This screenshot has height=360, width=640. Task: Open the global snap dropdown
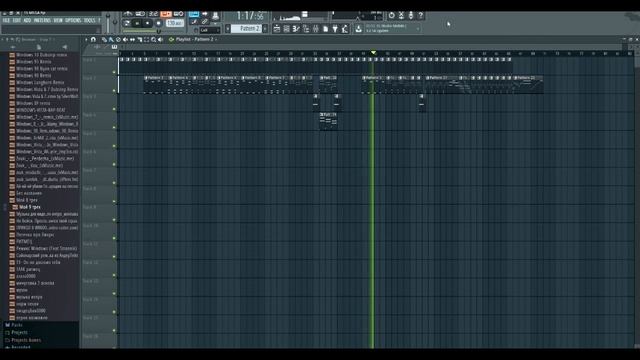pos(210,30)
